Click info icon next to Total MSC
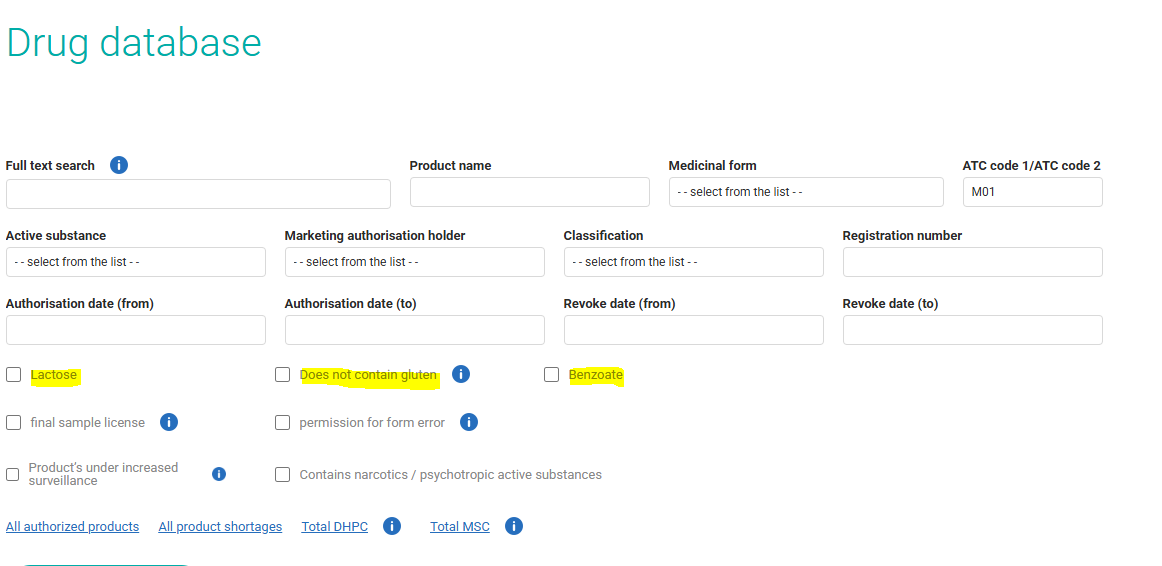Image resolution: width=1162 pixels, height=566 pixels. pos(514,526)
